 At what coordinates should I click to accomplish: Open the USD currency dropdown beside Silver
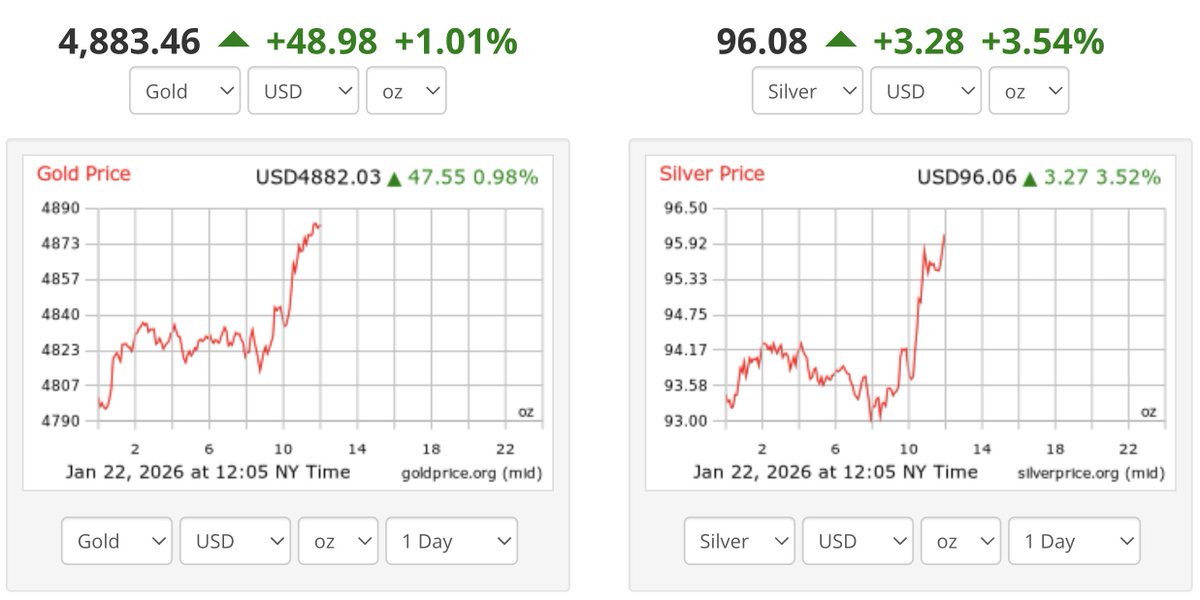925,91
